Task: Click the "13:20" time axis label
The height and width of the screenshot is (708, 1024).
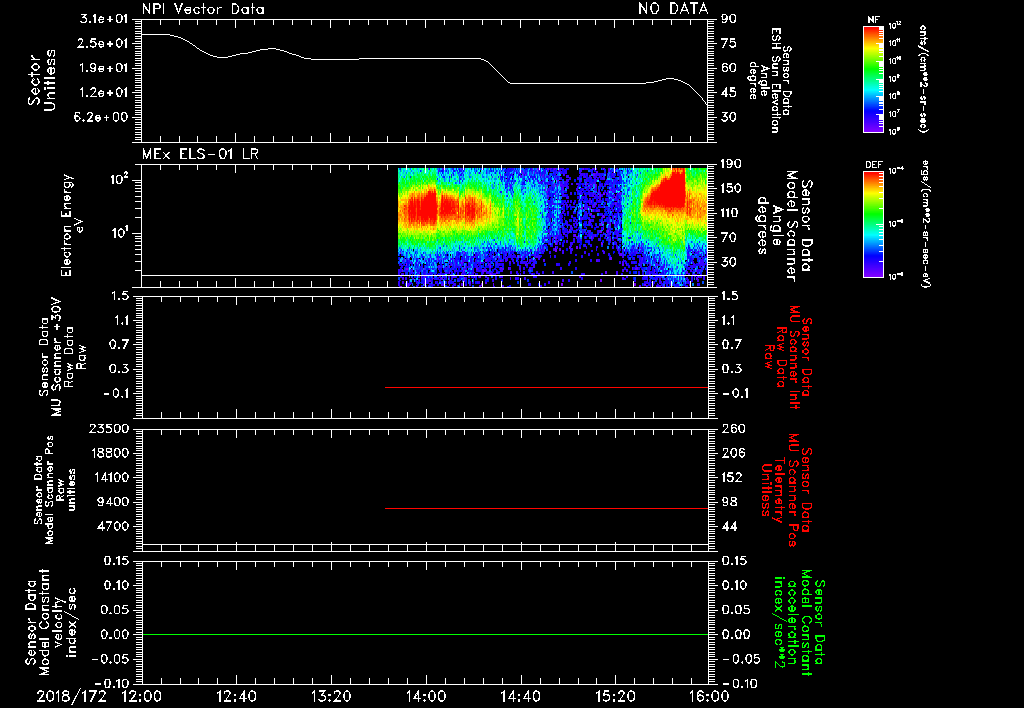Action: 331,696
